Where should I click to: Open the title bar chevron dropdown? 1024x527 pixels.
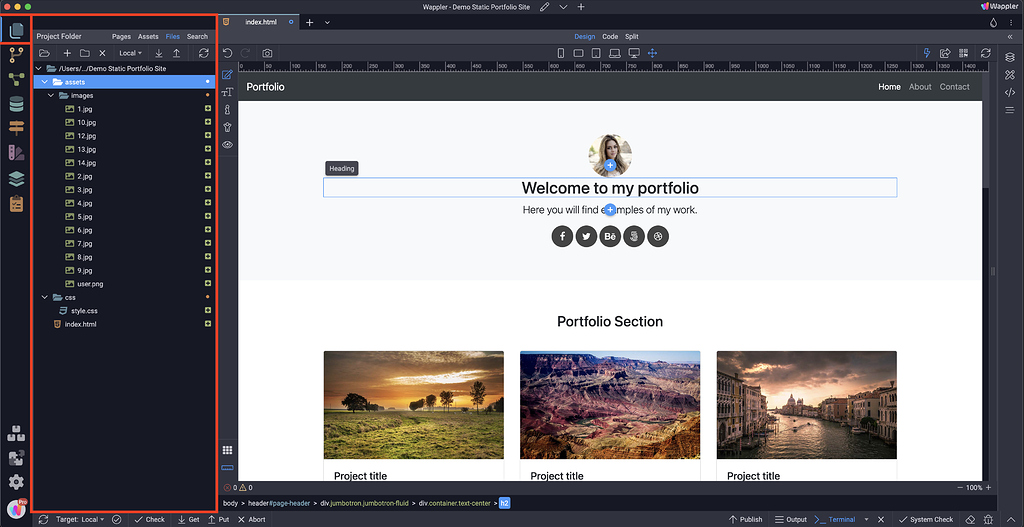coord(564,7)
